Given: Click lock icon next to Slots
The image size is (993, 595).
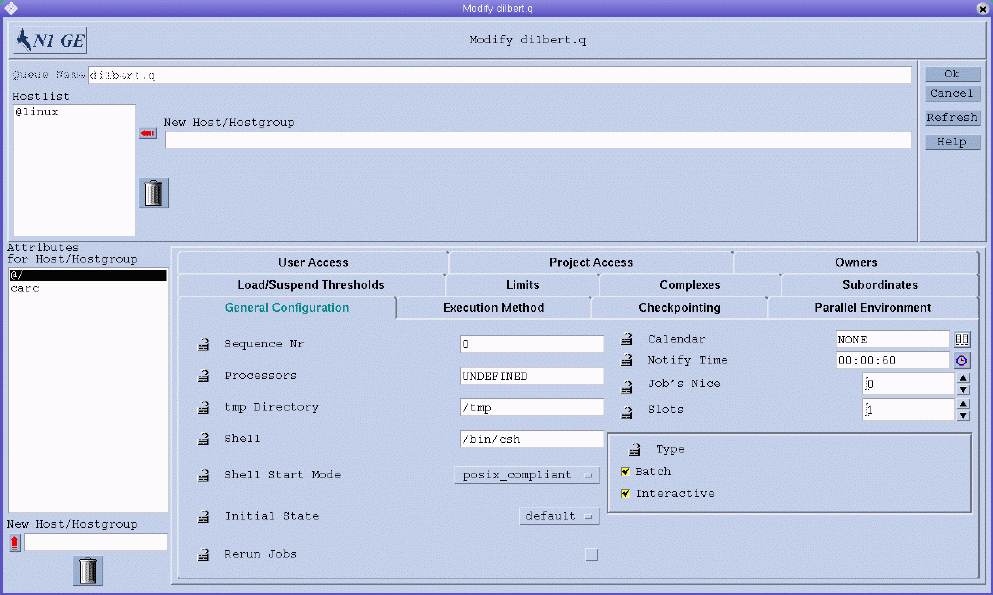Looking at the screenshot, I should (626, 413).
